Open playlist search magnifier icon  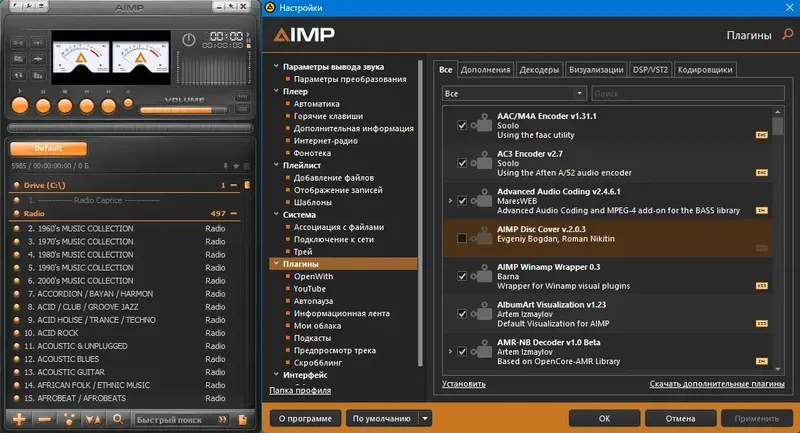118,419
